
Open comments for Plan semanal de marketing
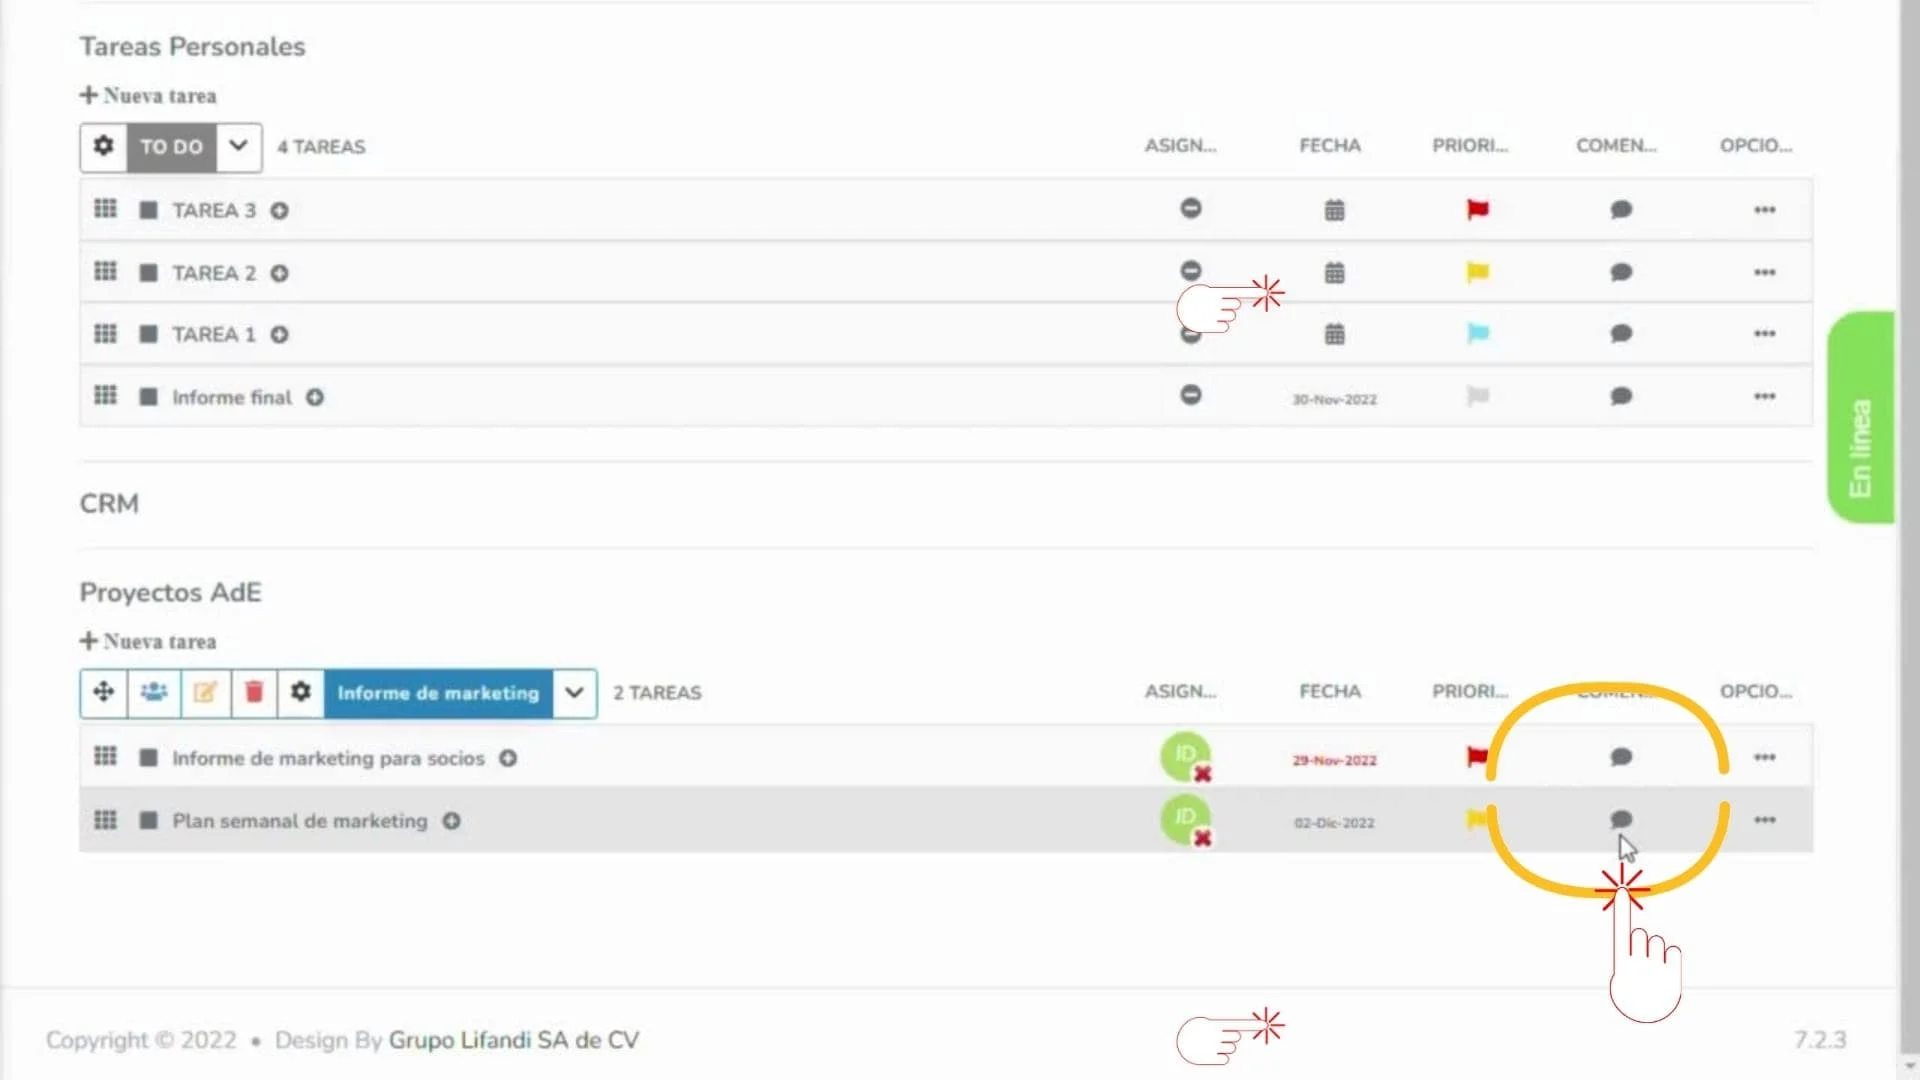coord(1621,820)
